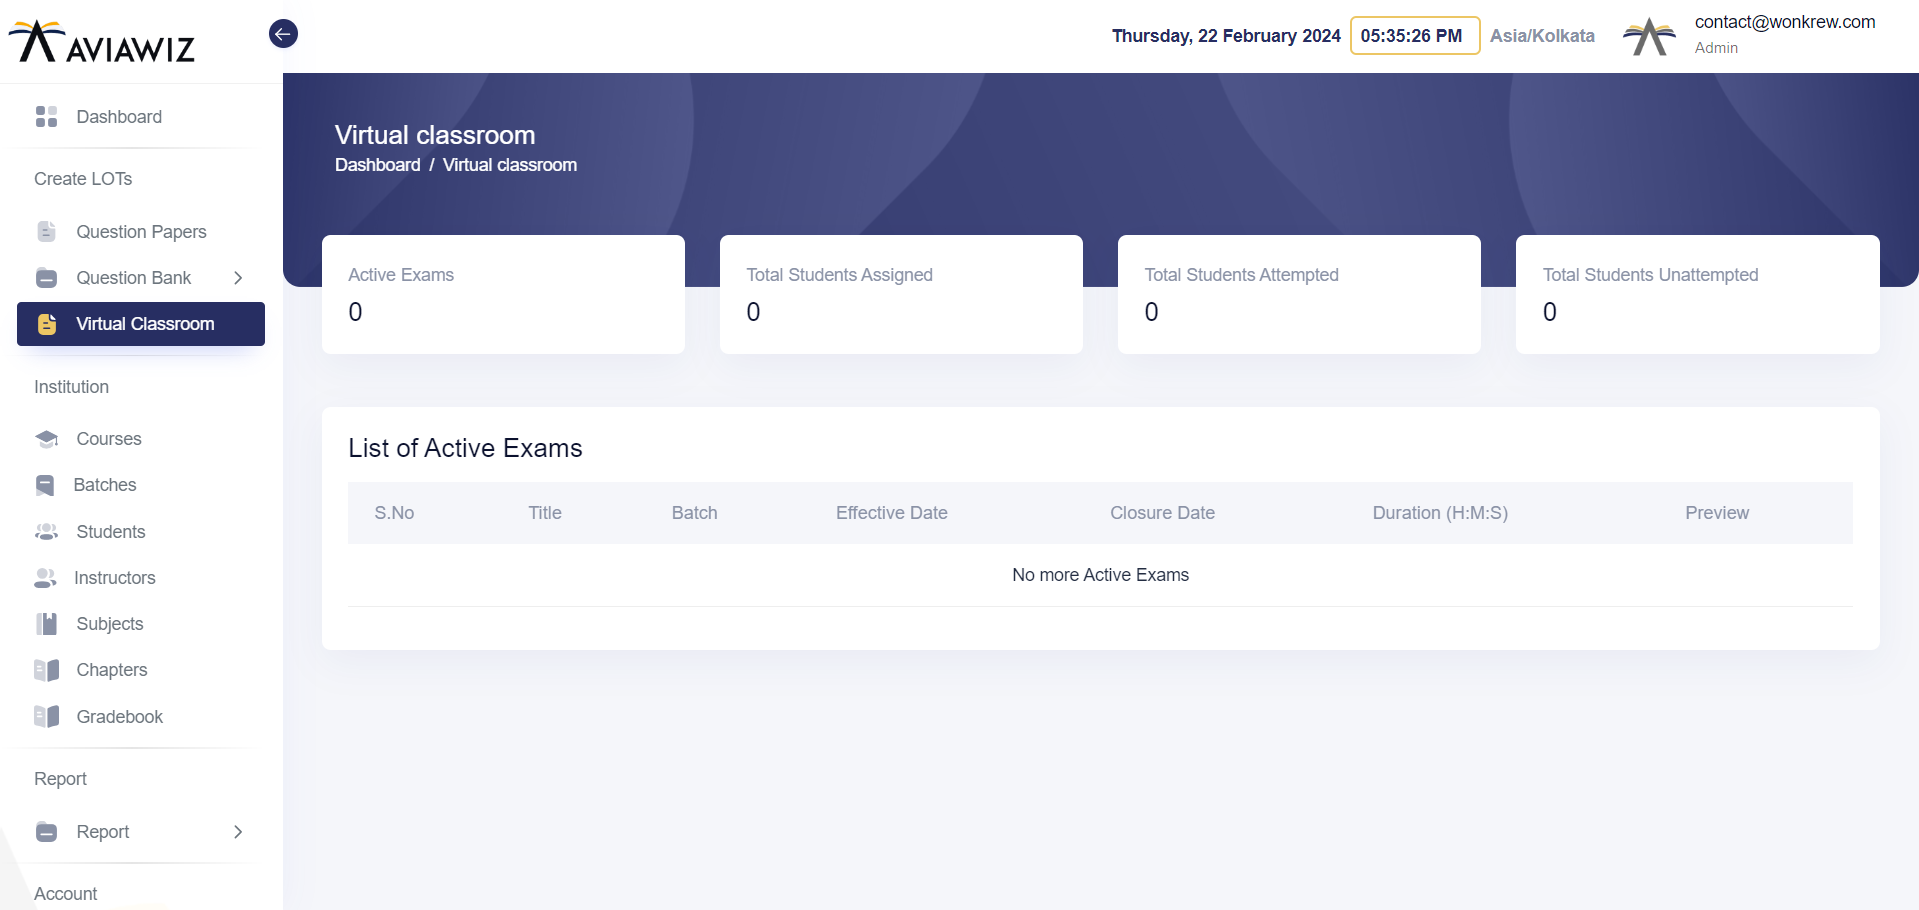
Task: Click the Duration (H:M:S) column header
Action: (x=1440, y=513)
